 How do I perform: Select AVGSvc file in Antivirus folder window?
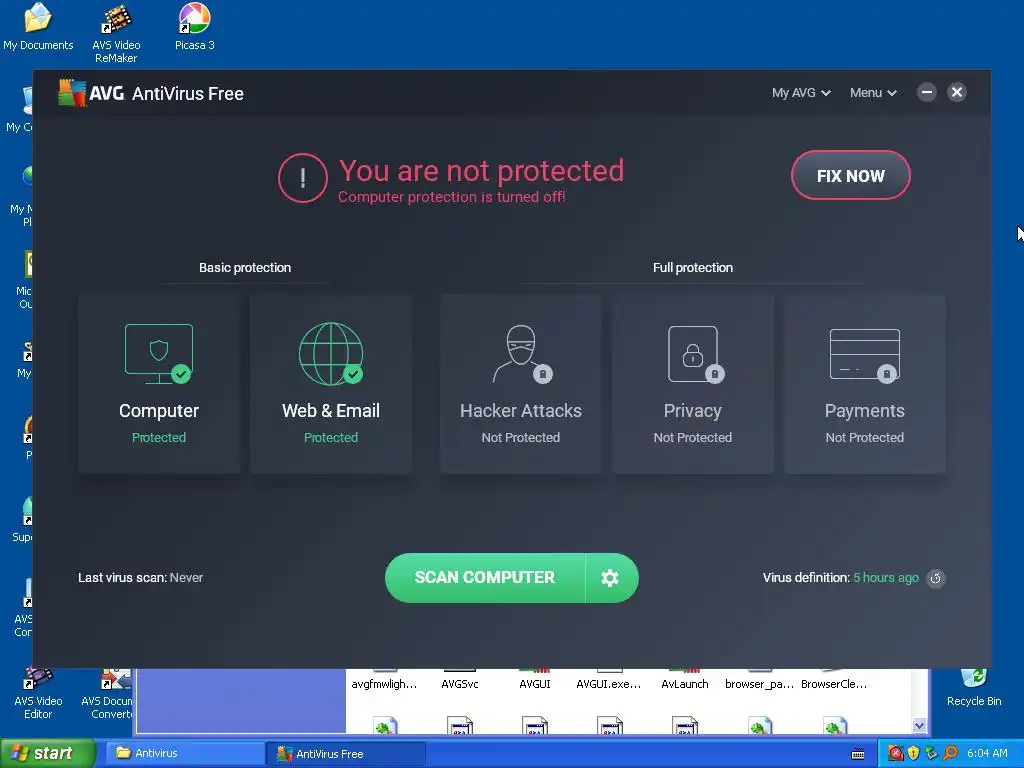click(x=460, y=680)
